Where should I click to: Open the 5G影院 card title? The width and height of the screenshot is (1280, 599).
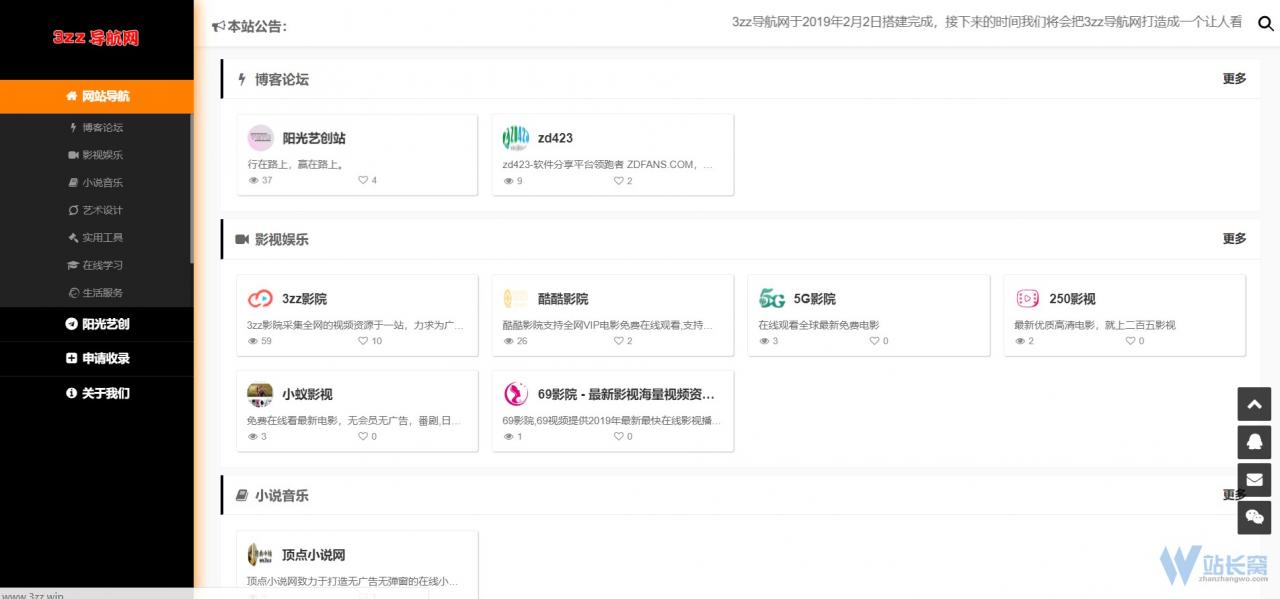(x=815, y=298)
